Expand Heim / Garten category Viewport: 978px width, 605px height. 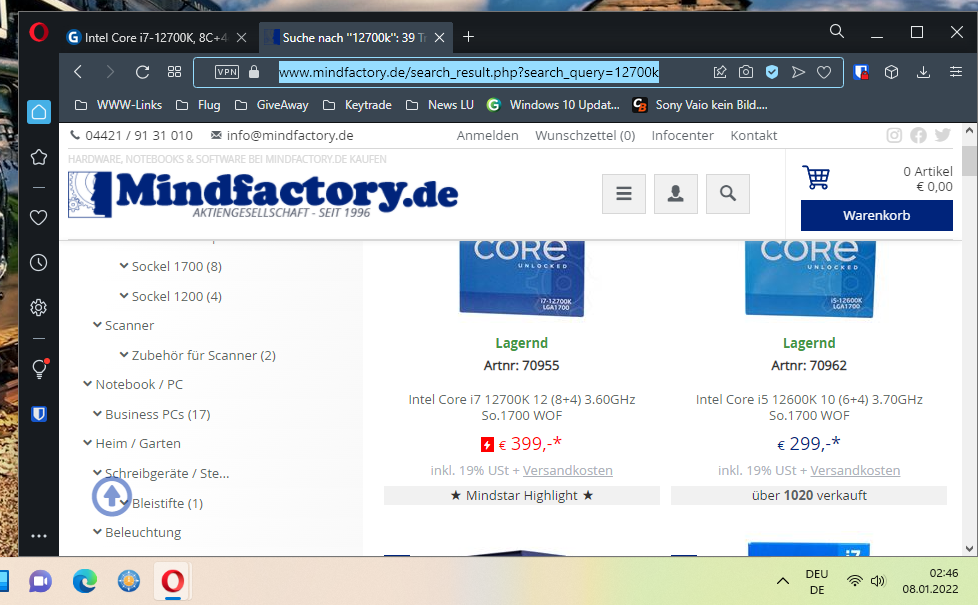point(132,443)
